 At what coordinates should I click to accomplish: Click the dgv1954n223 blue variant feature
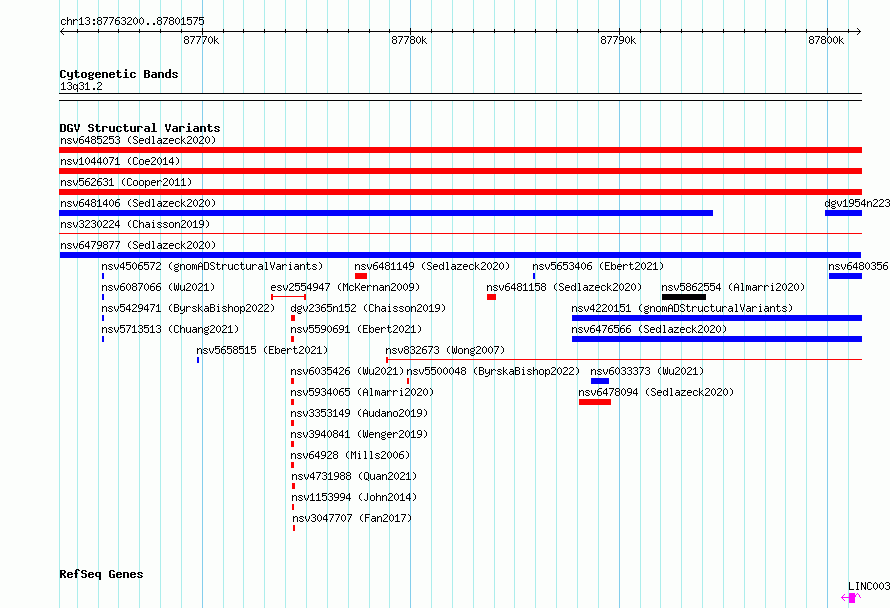[x=843, y=213]
